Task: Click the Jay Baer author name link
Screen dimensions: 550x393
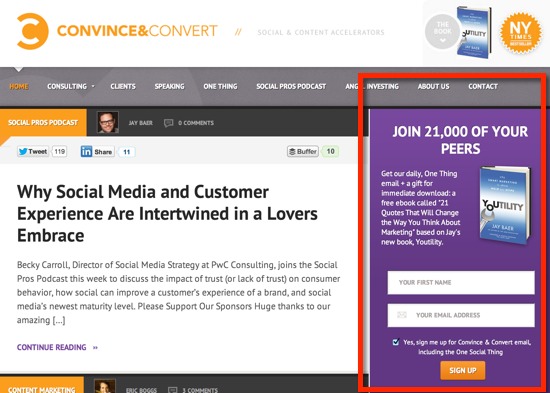Action: [x=141, y=123]
